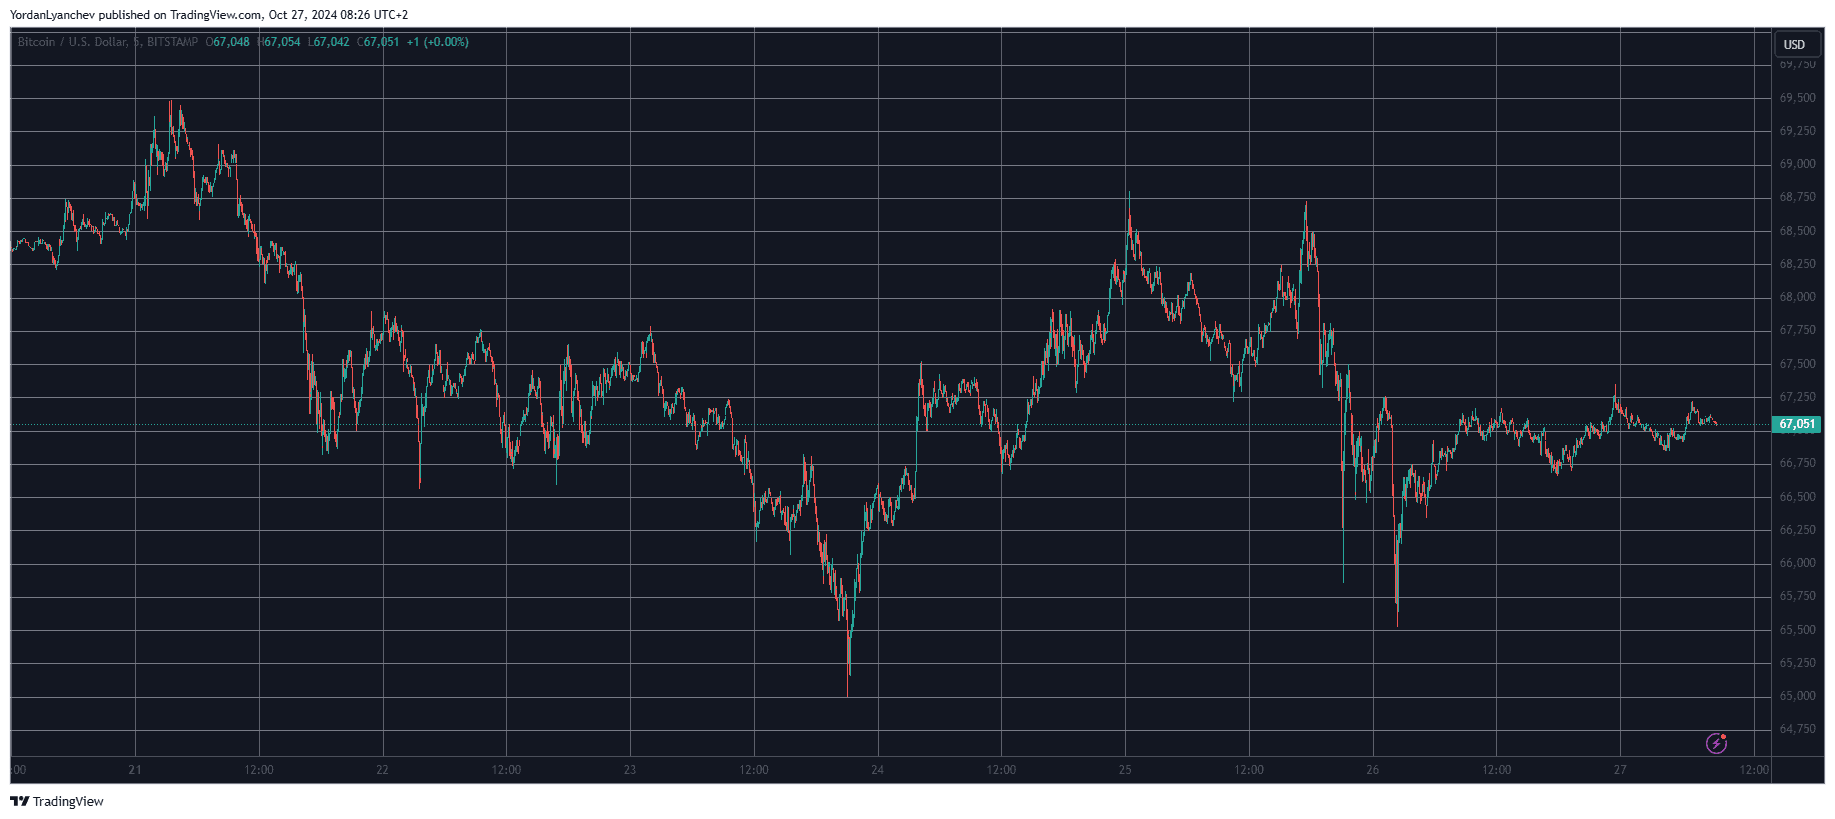This screenshot has width=1835, height=819.
Task: Click the 68,500 price axis label
Action: point(1797,231)
